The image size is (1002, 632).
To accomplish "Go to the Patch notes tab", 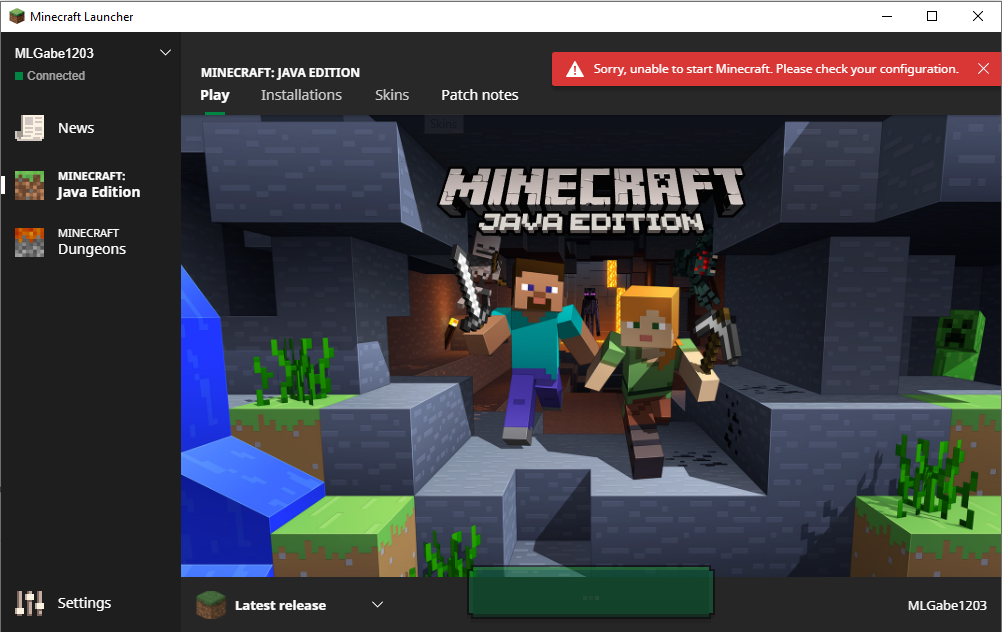I will (x=479, y=95).
